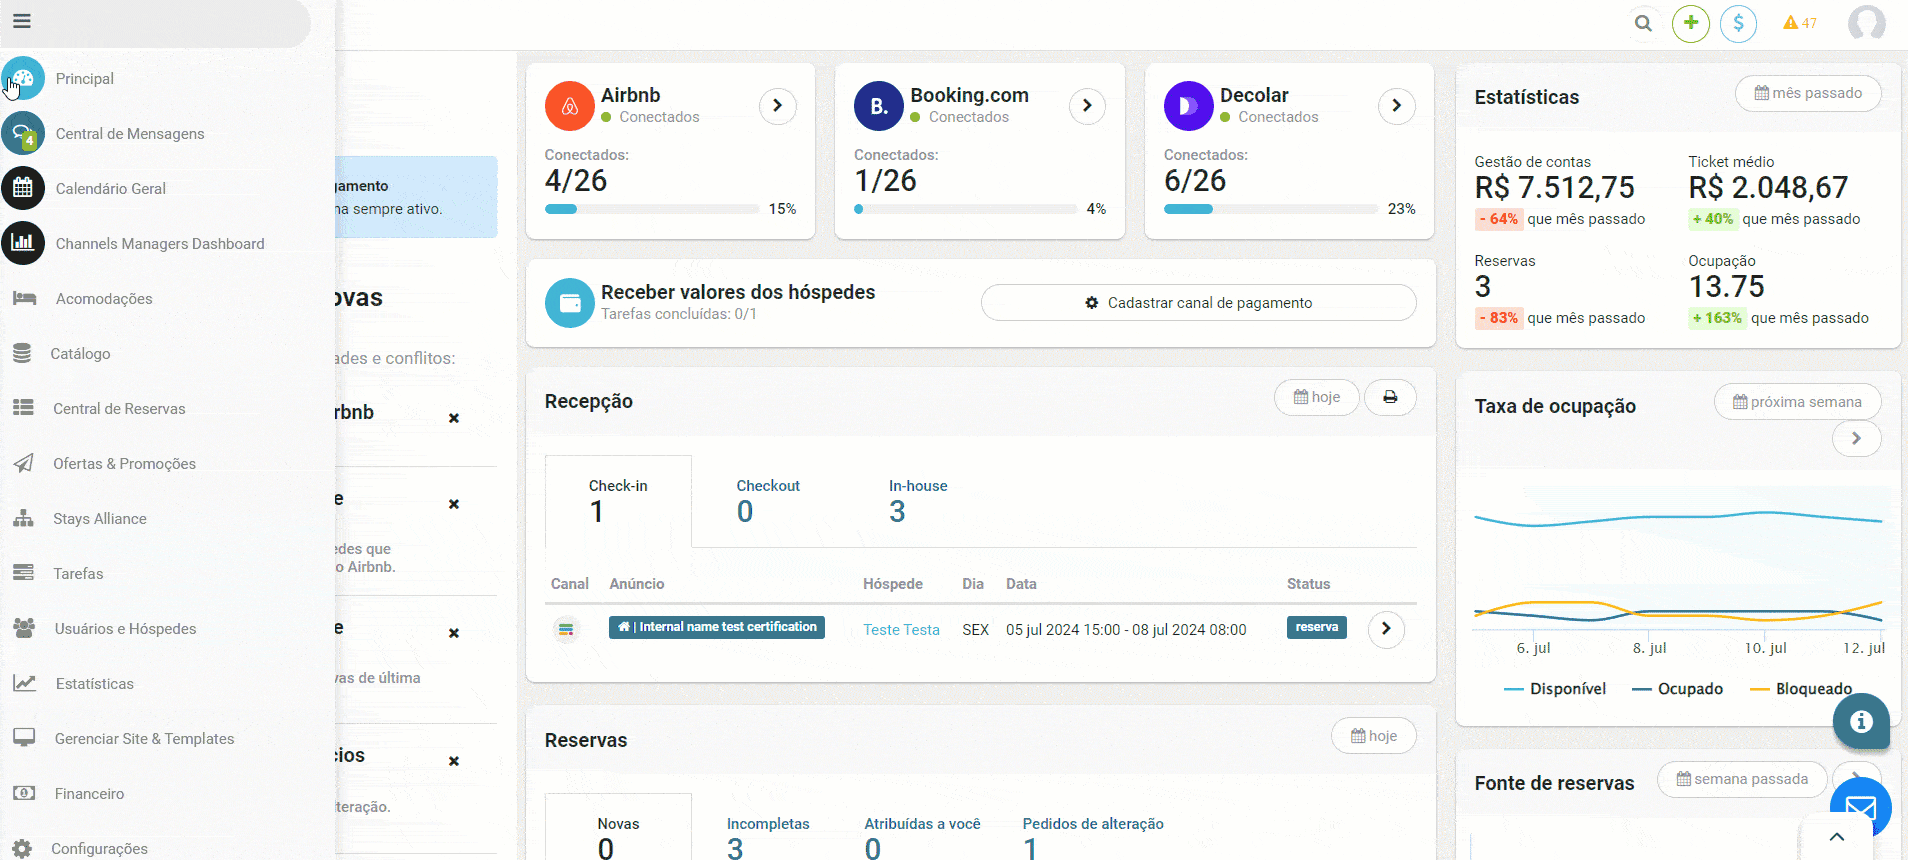
Task: Select Ofertas & Promoções paper plane icon
Action: (x=23, y=463)
